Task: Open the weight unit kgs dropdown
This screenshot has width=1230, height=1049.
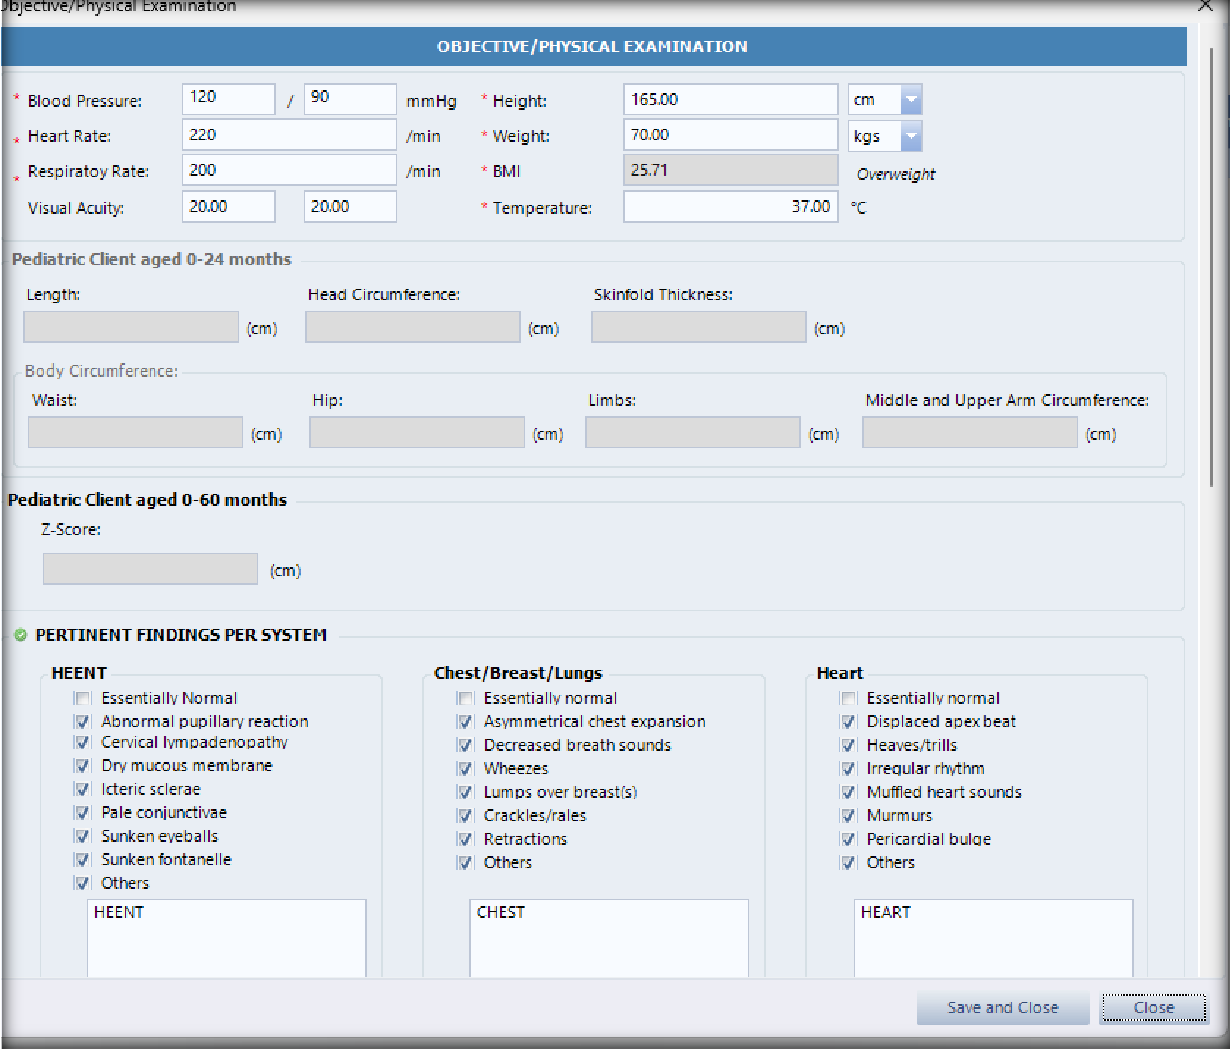Action: point(910,136)
